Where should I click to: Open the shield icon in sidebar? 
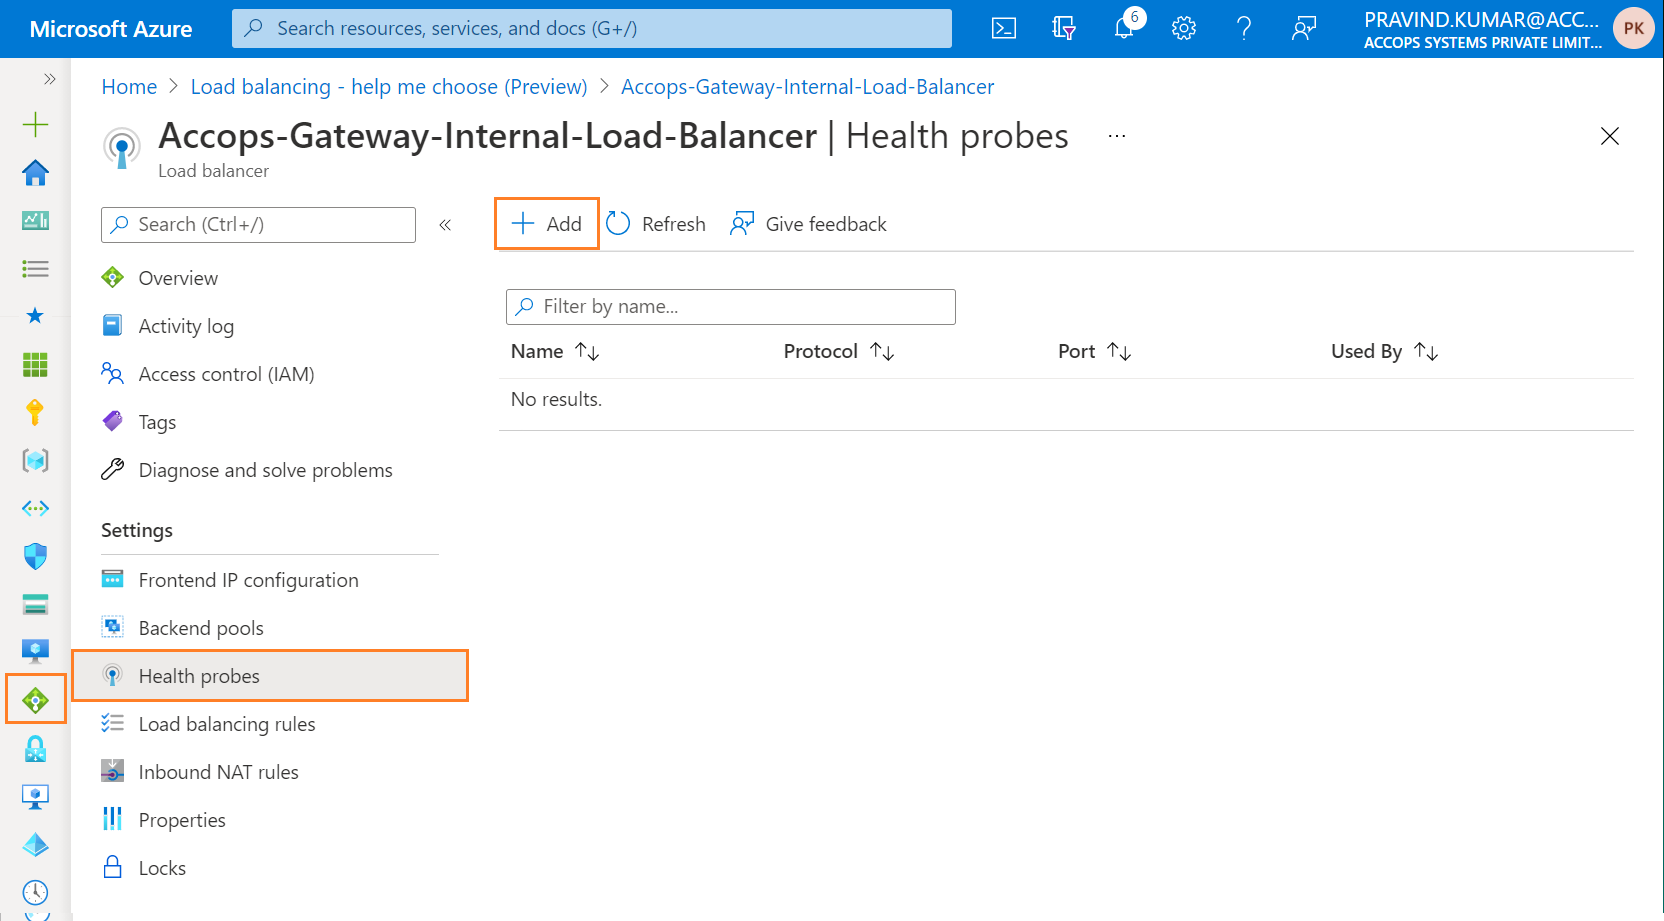click(x=35, y=556)
